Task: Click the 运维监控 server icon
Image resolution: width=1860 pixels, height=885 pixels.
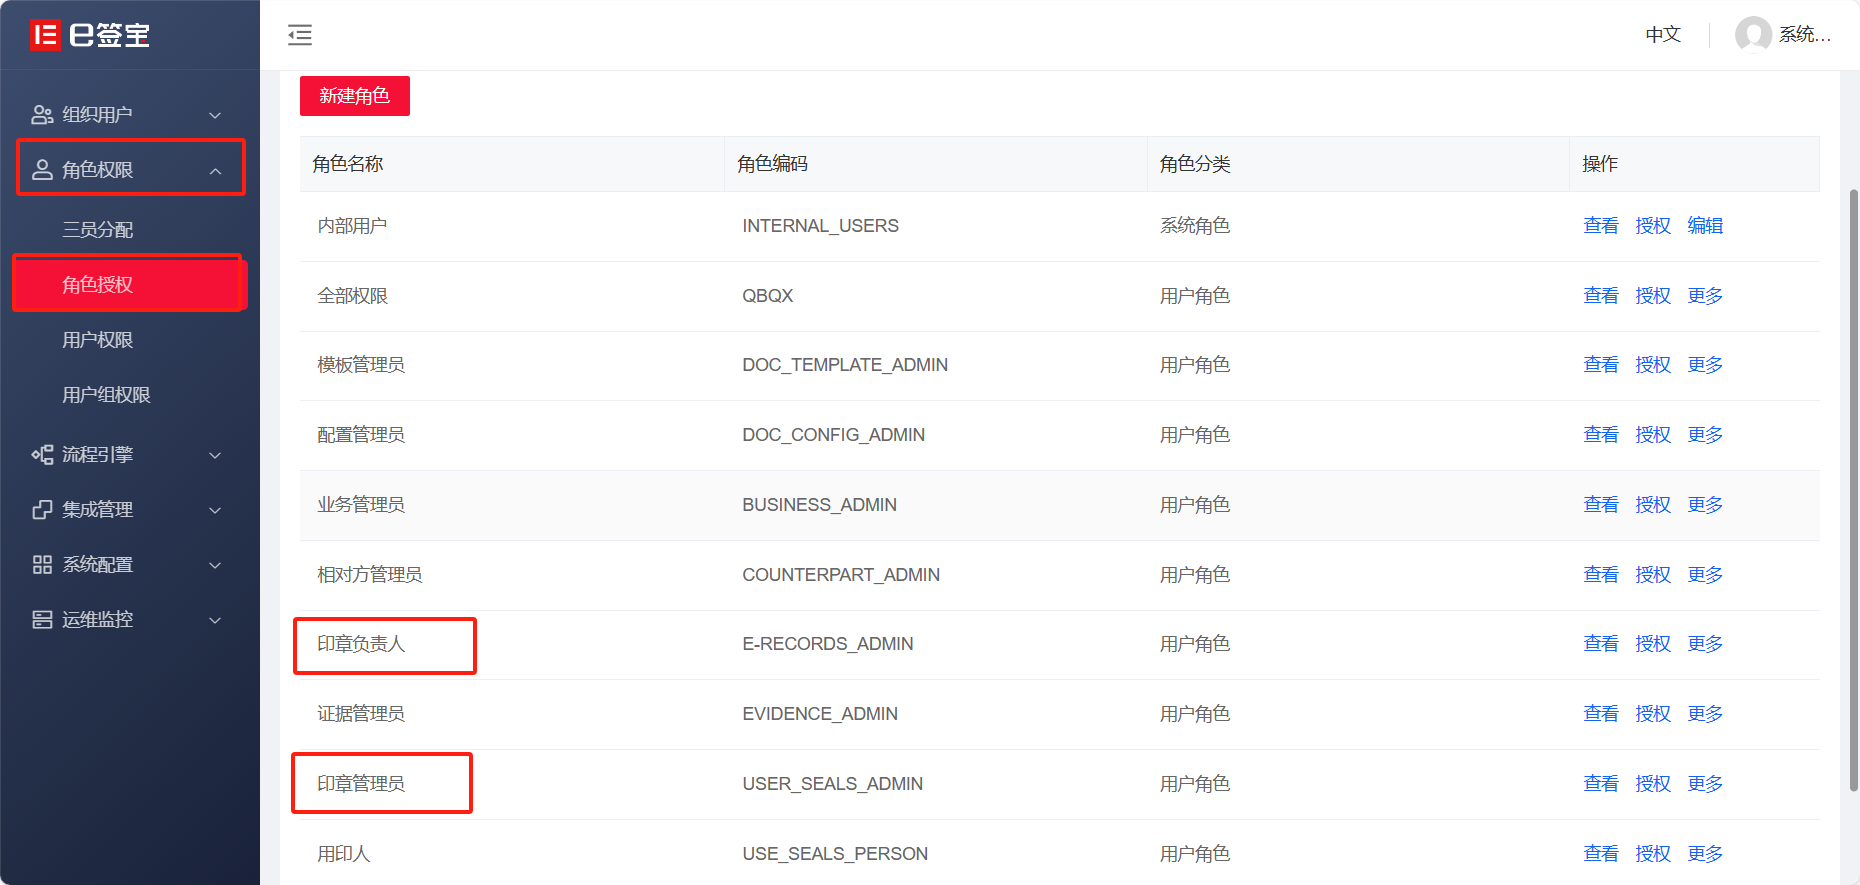Action: tap(42, 620)
